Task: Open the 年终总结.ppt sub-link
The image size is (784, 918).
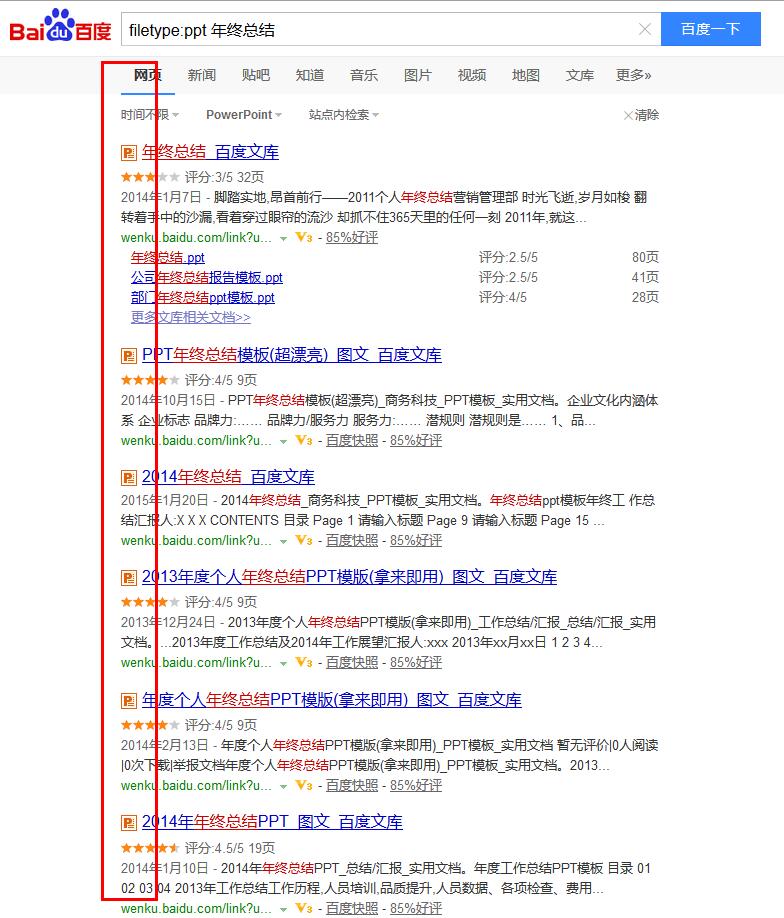Action: coord(167,258)
